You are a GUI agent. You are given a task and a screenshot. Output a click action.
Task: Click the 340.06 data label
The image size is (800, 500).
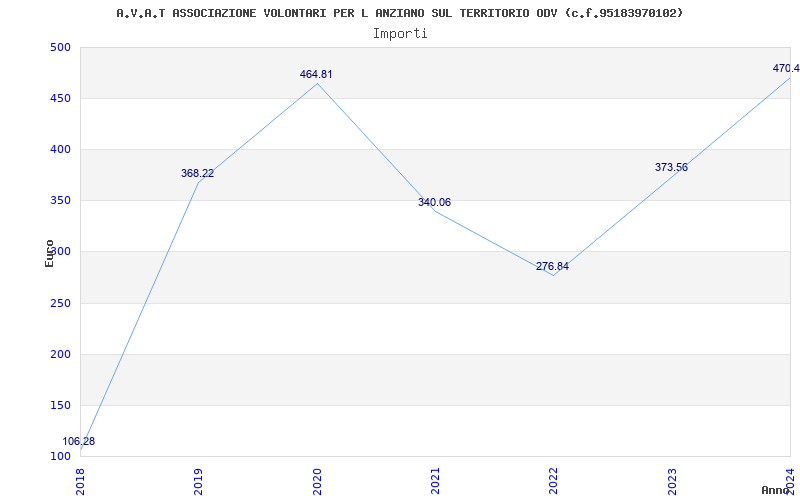434,203
